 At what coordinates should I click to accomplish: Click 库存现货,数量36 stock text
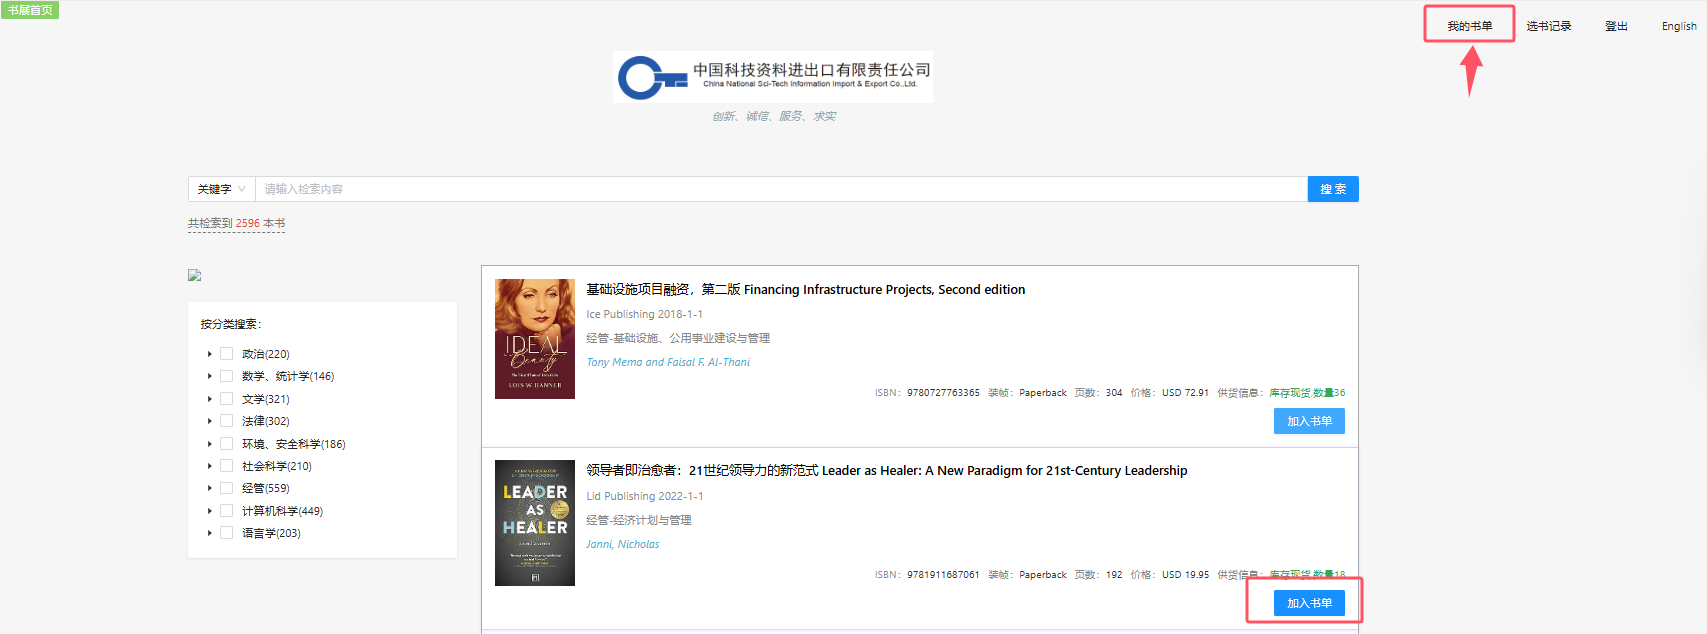click(1307, 393)
